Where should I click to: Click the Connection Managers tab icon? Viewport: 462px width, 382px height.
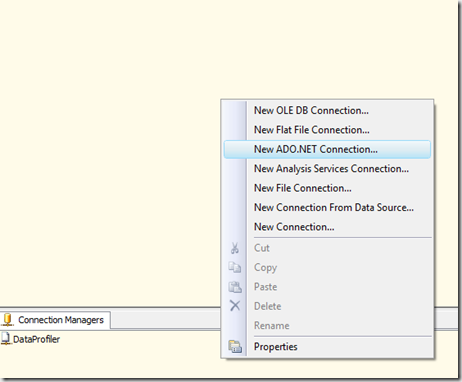pos(7,320)
